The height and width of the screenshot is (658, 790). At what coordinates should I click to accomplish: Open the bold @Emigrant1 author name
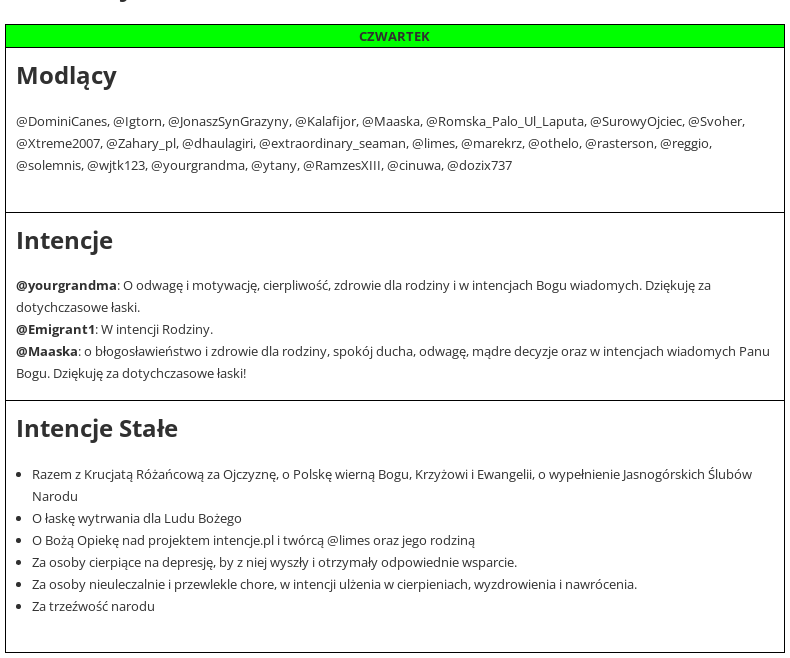55,329
